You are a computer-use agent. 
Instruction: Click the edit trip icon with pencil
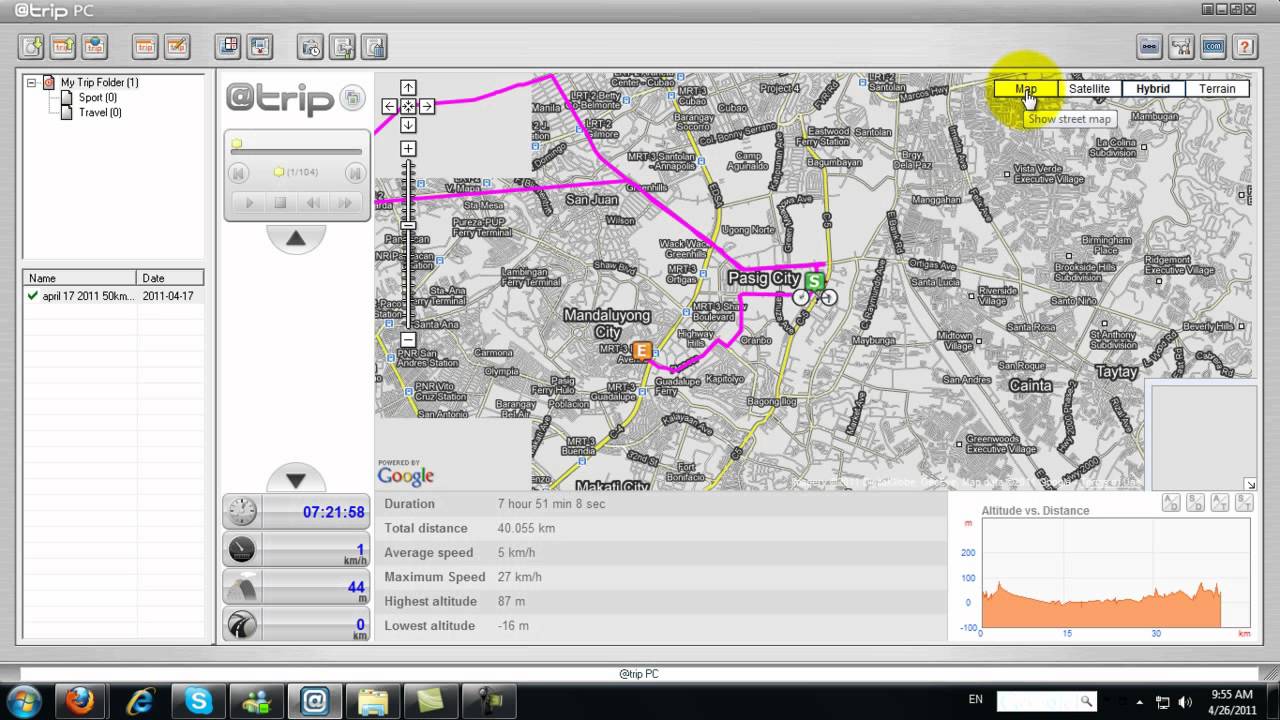pyautogui.click(x=176, y=46)
